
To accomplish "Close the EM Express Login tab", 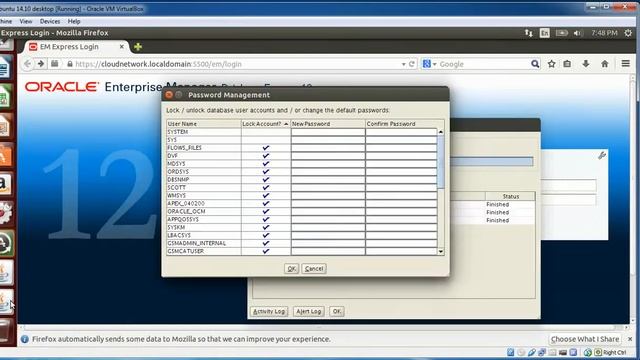I will [x=122, y=47].
